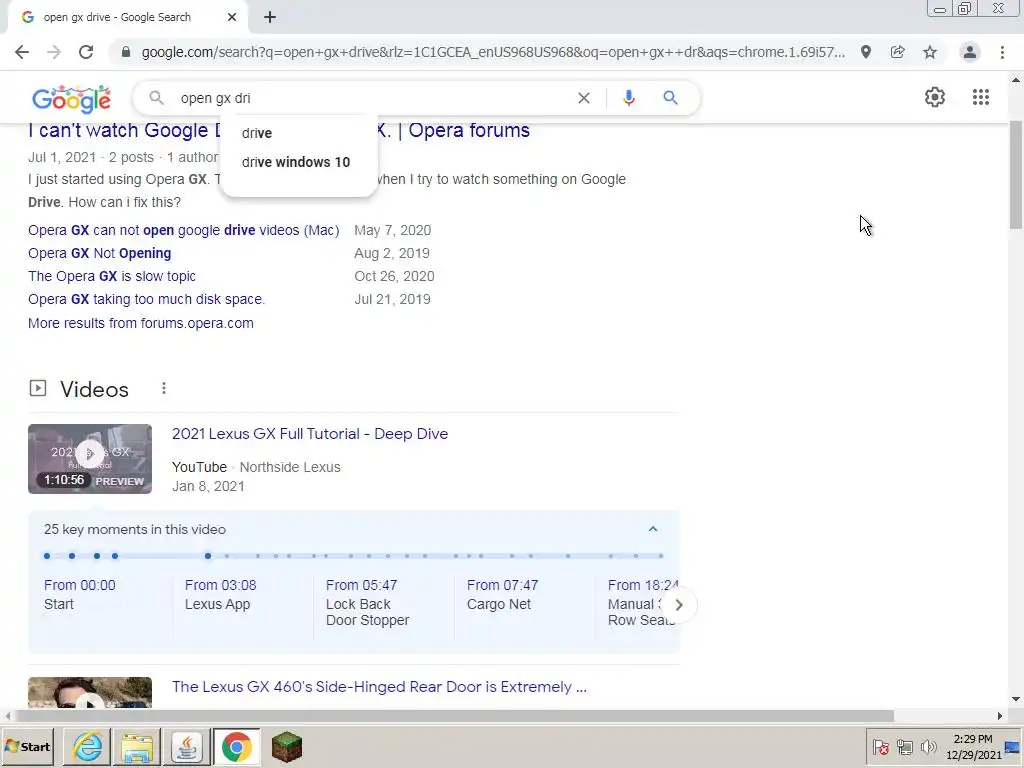1024x768 pixels.
Task: Click the address bar URL
Action: click(493, 52)
